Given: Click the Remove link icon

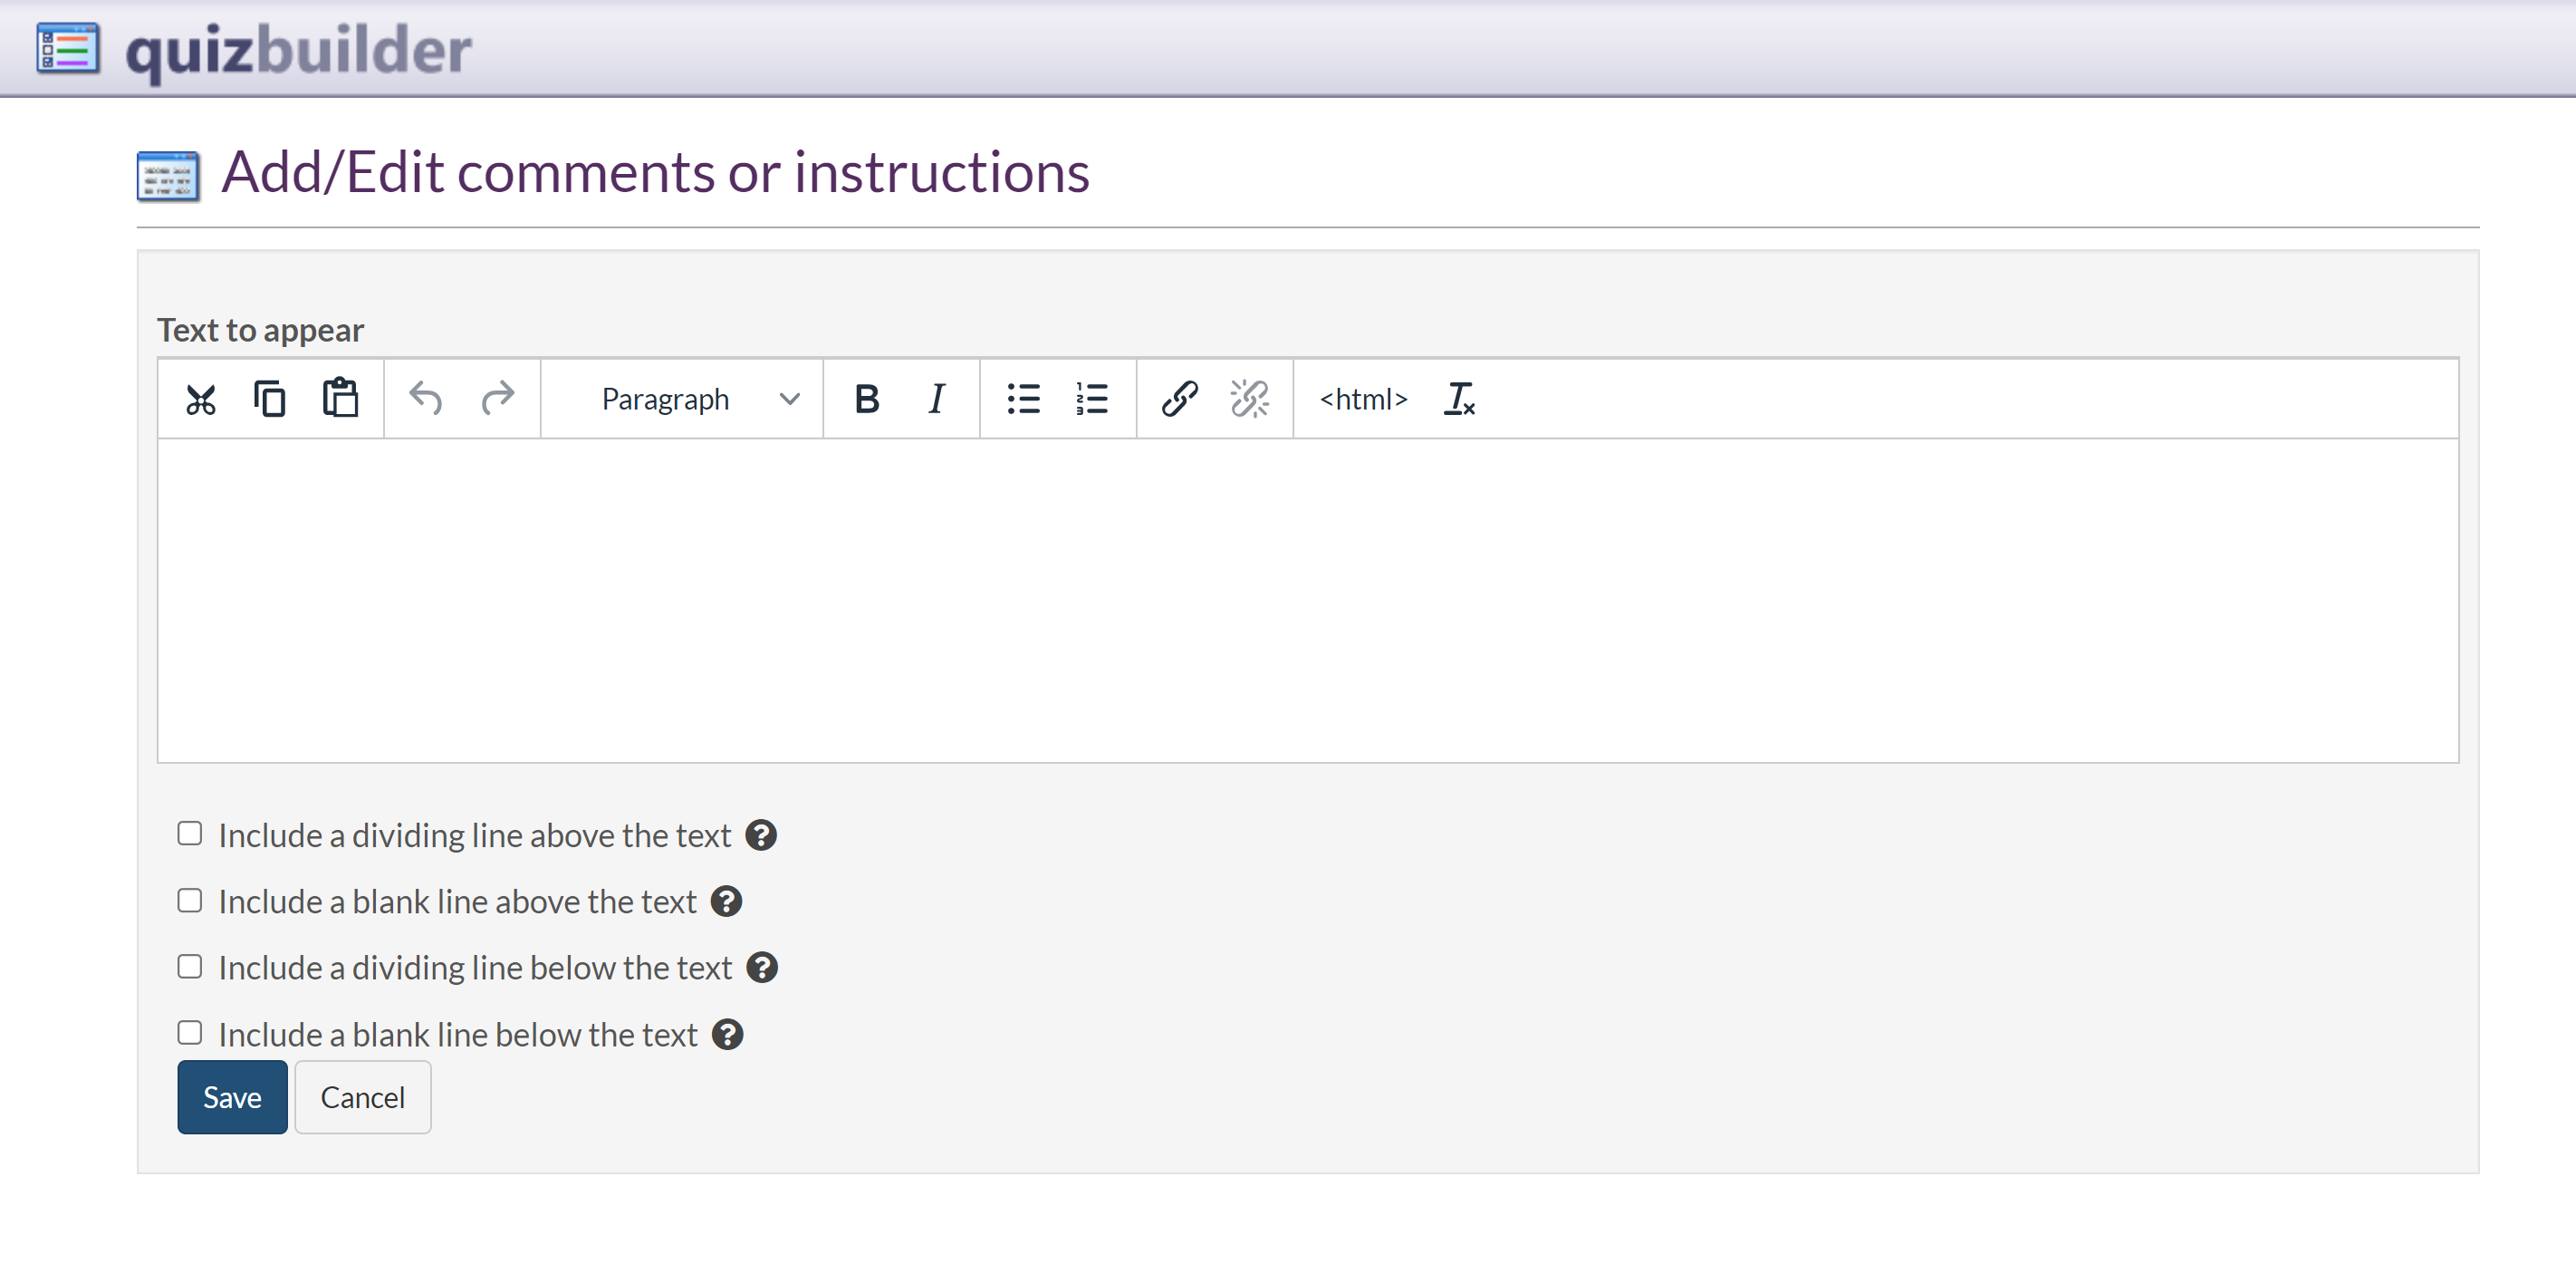Looking at the screenshot, I should [x=1249, y=399].
